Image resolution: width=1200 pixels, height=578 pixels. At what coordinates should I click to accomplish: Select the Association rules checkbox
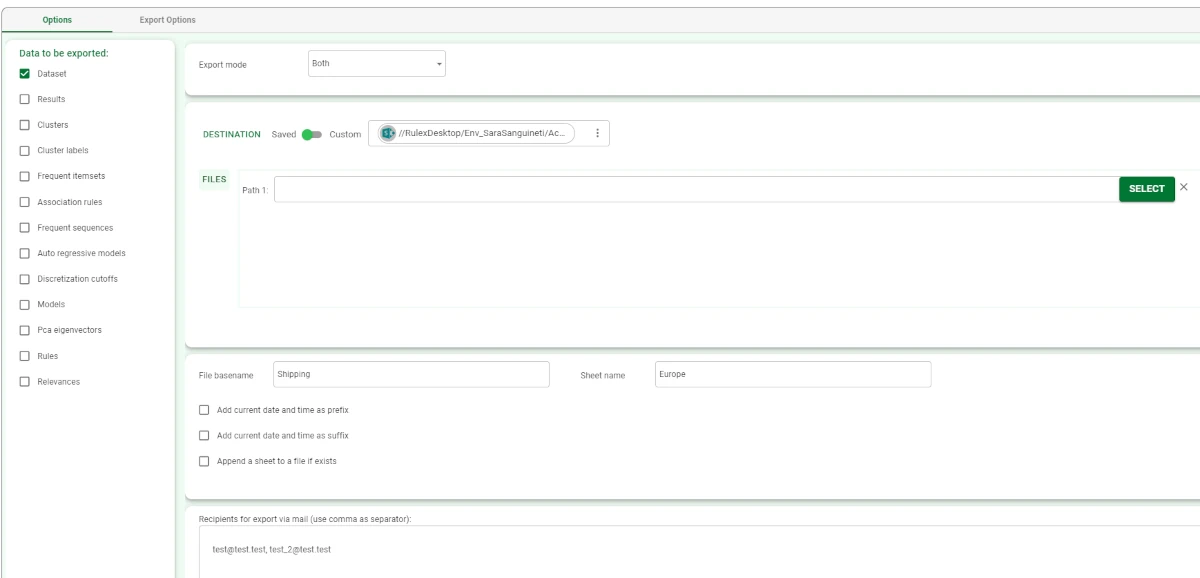point(25,202)
